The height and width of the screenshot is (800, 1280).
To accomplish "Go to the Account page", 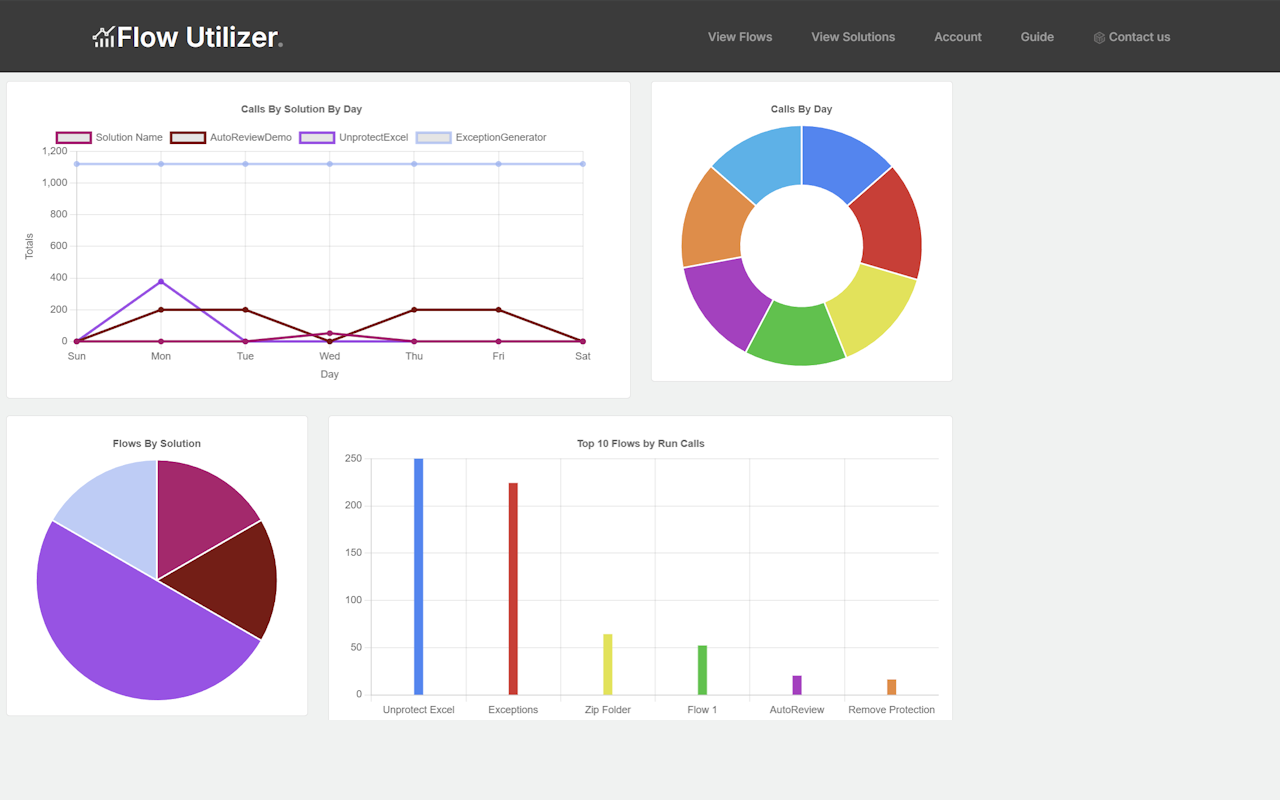I will click(957, 37).
